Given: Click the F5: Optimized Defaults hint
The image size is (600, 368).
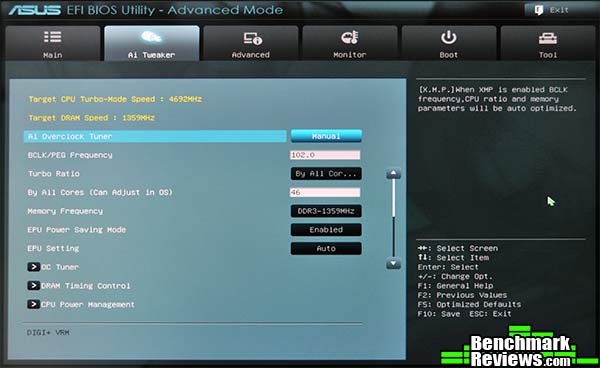Looking at the screenshot, I should pyautogui.click(x=469, y=304).
